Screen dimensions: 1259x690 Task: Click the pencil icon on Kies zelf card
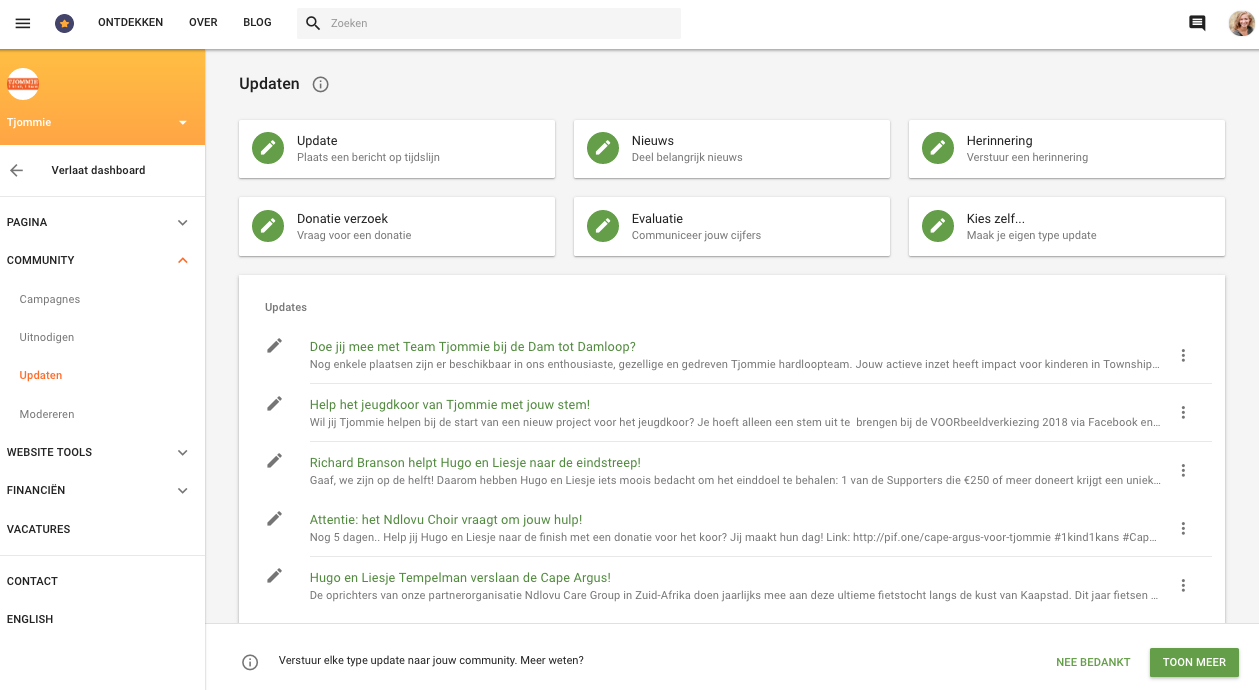[x=938, y=226]
